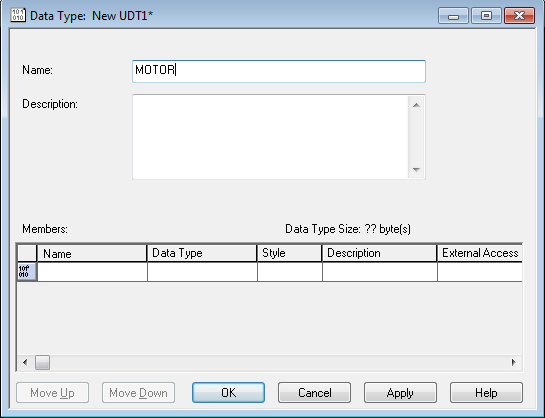The height and width of the screenshot is (418, 545).
Task: Click inside the Description text area
Action: (x=270, y=137)
